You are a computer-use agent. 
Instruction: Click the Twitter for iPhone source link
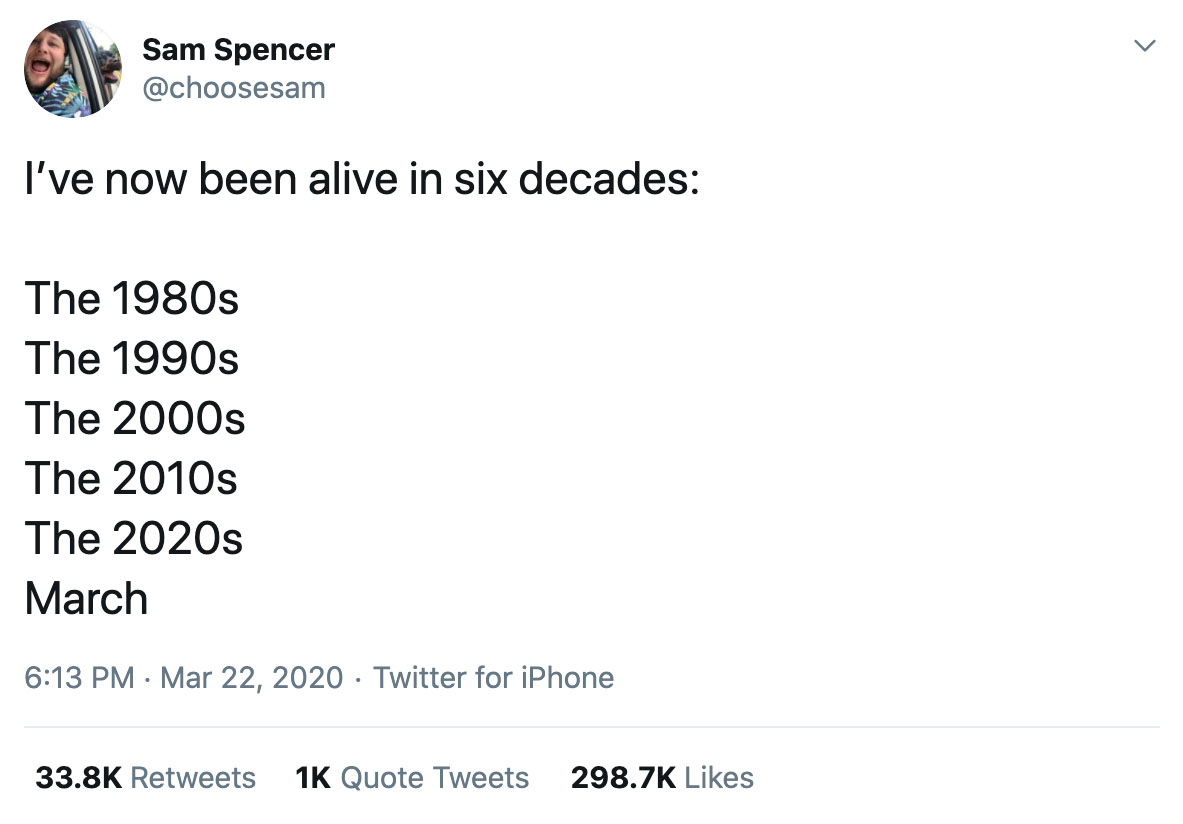(x=493, y=678)
